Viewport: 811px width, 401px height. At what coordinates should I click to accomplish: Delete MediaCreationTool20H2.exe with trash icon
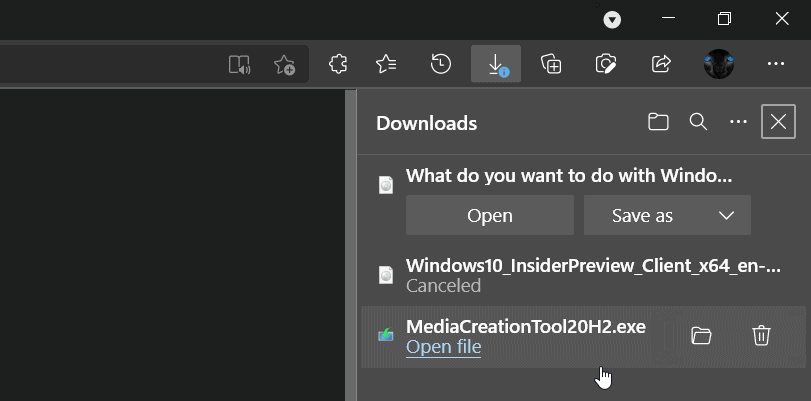click(761, 336)
